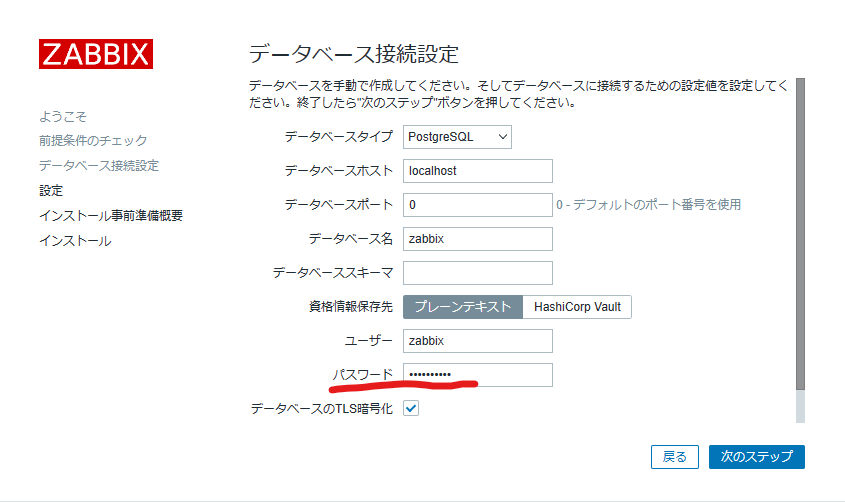
Task: Select 設定 step in sidebar
Action: (x=51, y=191)
